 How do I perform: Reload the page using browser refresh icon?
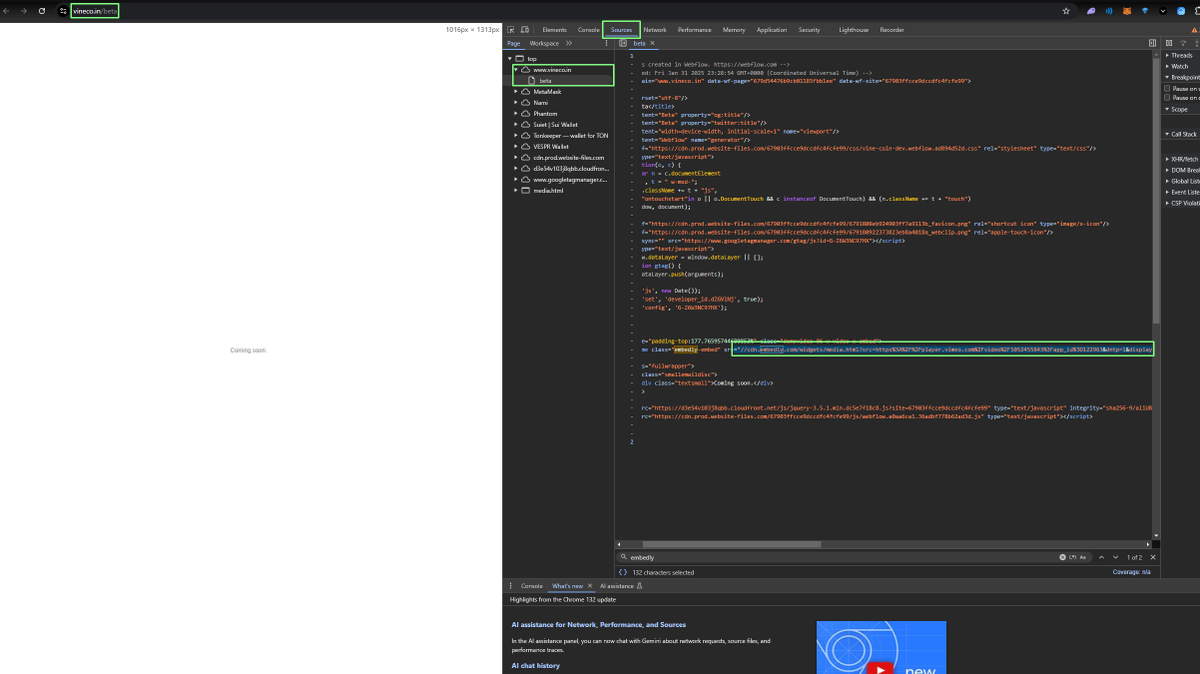(41, 11)
